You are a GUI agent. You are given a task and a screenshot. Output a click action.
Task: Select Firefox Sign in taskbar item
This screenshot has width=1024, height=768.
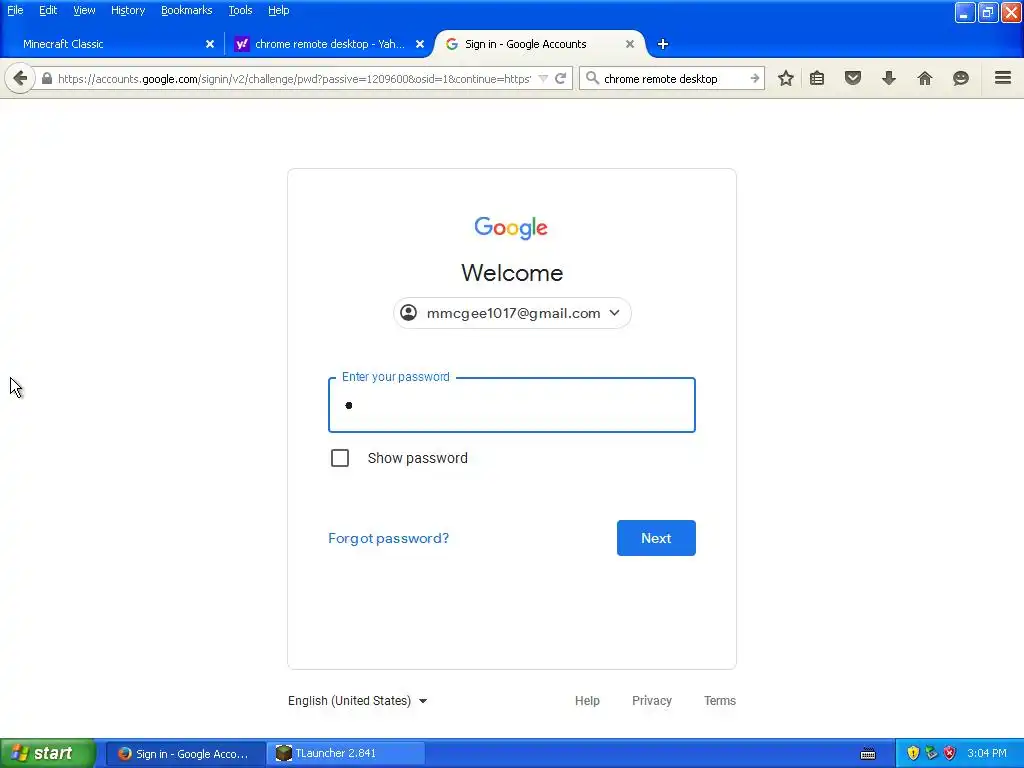coord(185,754)
